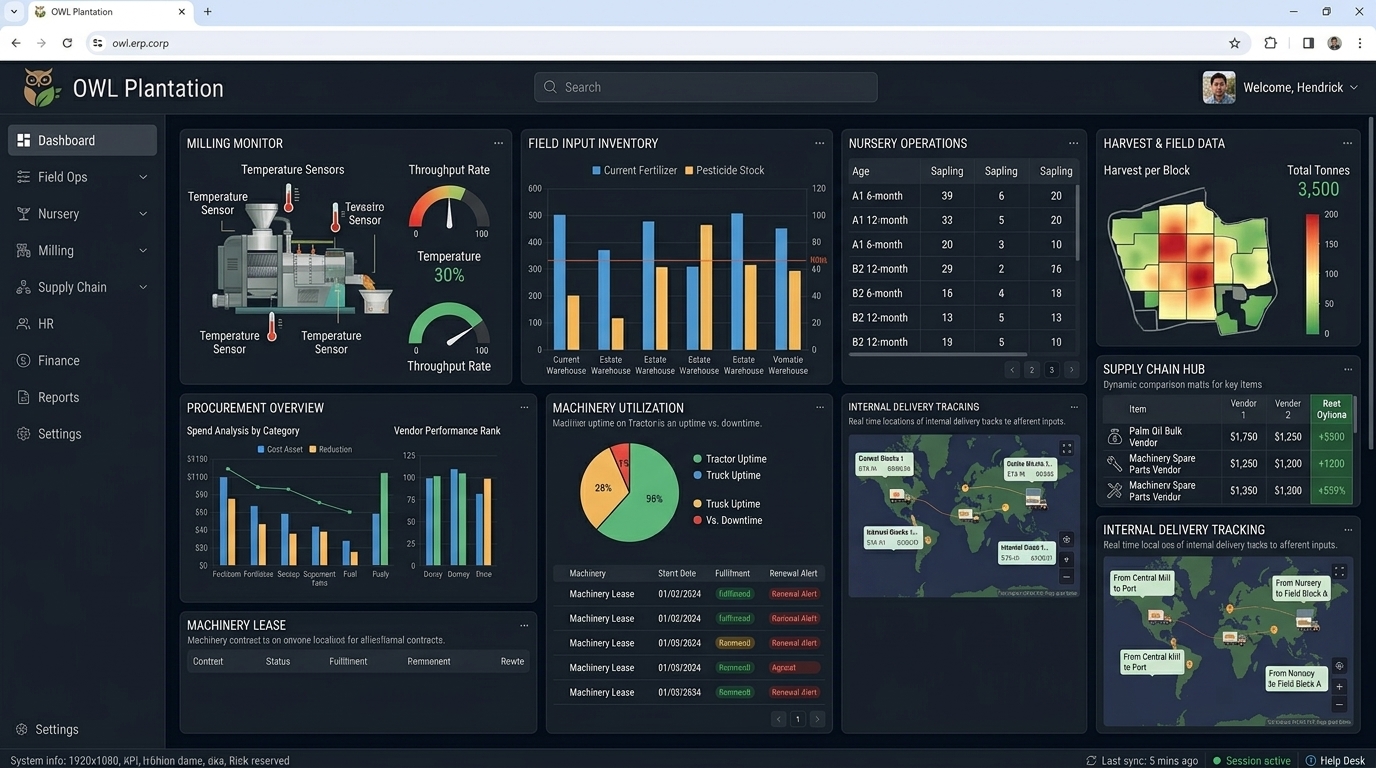The height and width of the screenshot is (768, 1376).
Task: Open the Help Desk link
Action: pos(1336,761)
